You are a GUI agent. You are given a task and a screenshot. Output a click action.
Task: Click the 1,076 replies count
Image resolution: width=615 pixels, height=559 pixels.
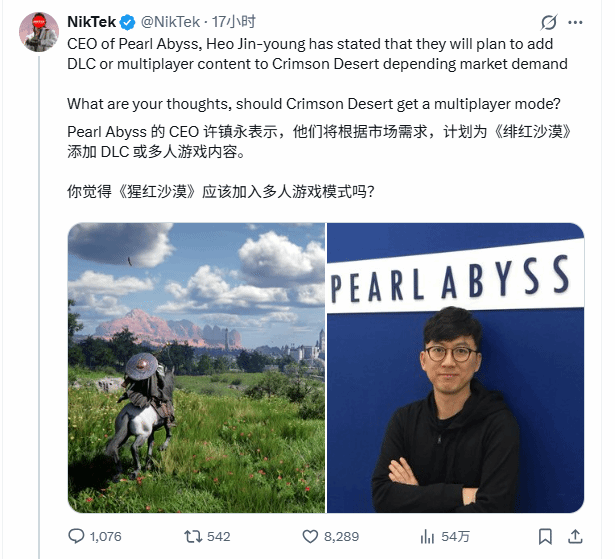pos(106,536)
